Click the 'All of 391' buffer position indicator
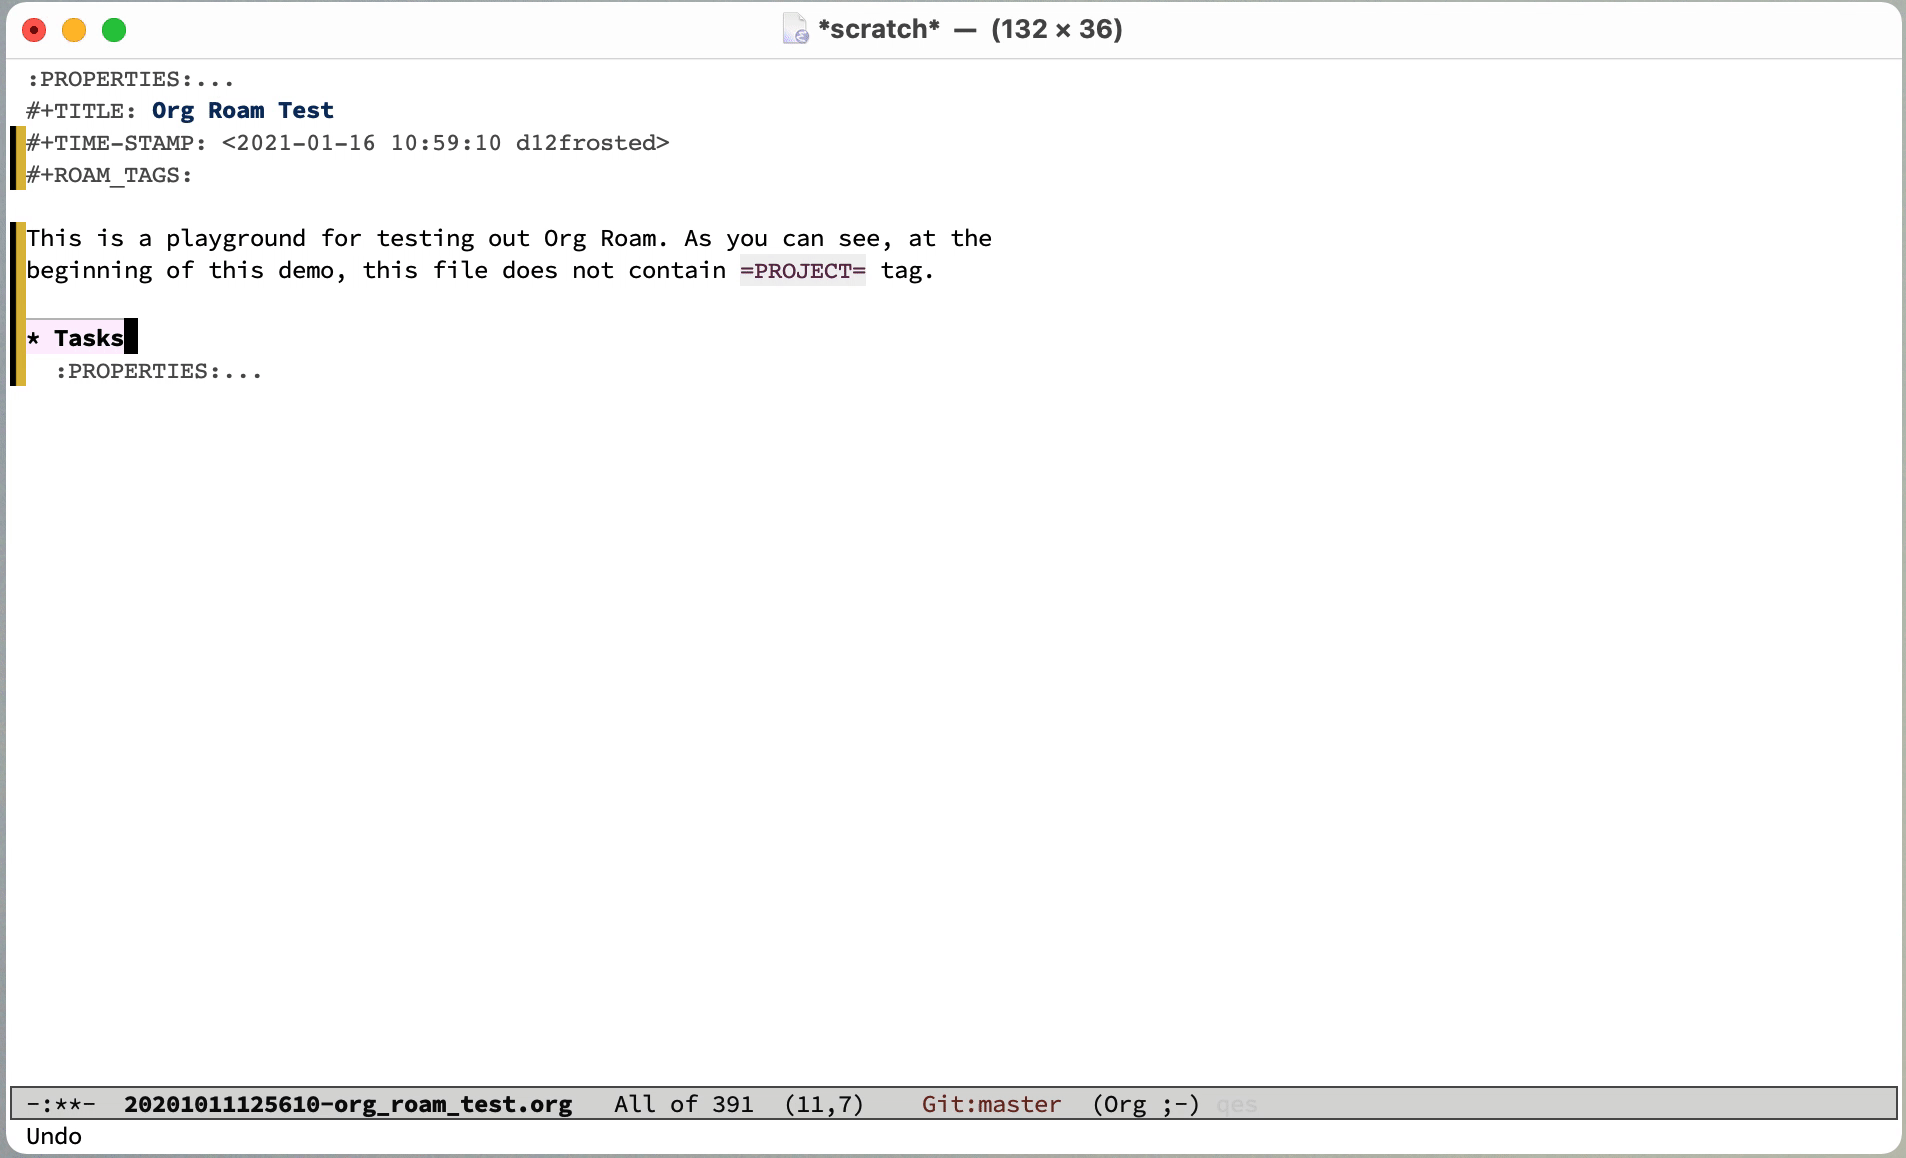The height and width of the screenshot is (1158, 1906). tap(683, 1104)
